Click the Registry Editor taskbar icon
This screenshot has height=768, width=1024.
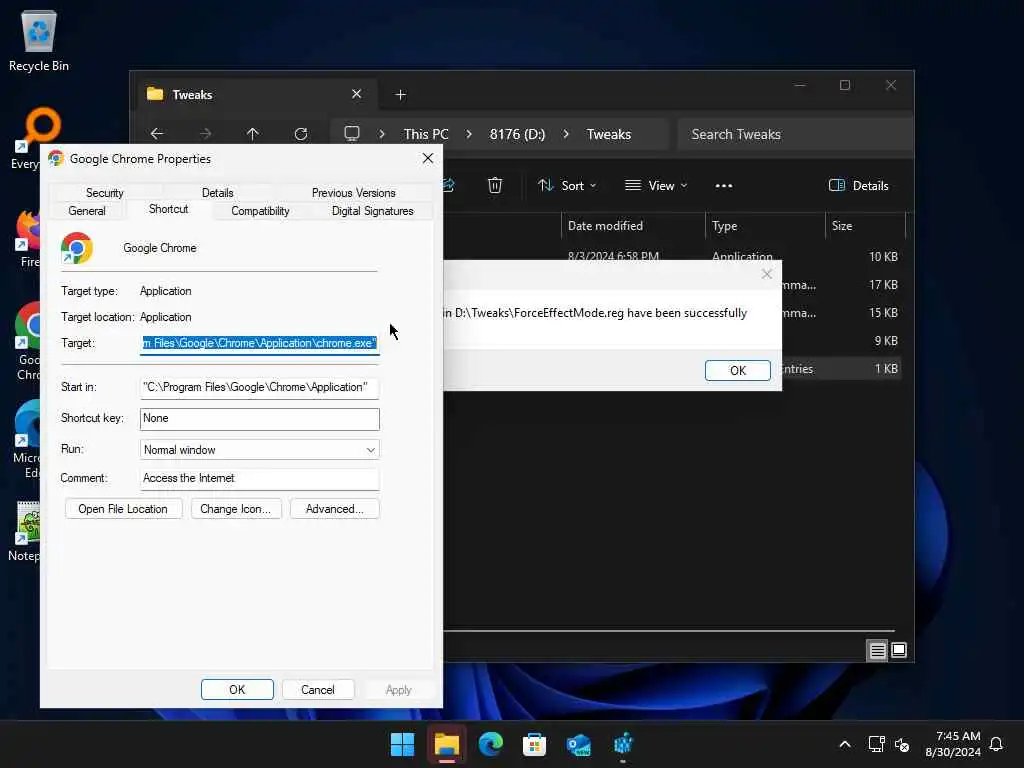click(623, 744)
